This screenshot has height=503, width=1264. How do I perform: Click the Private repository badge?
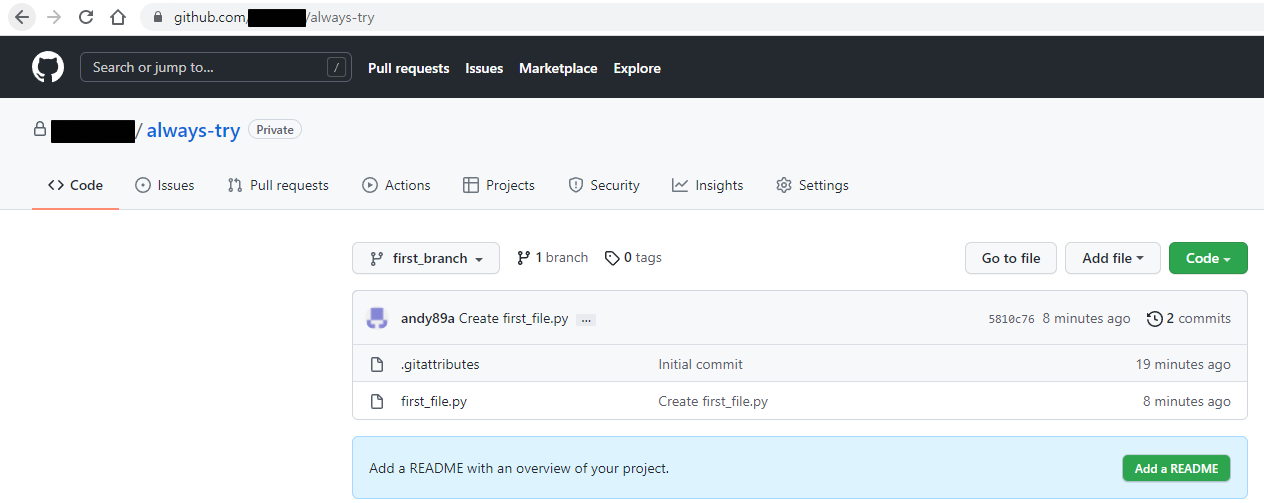[x=275, y=130]
